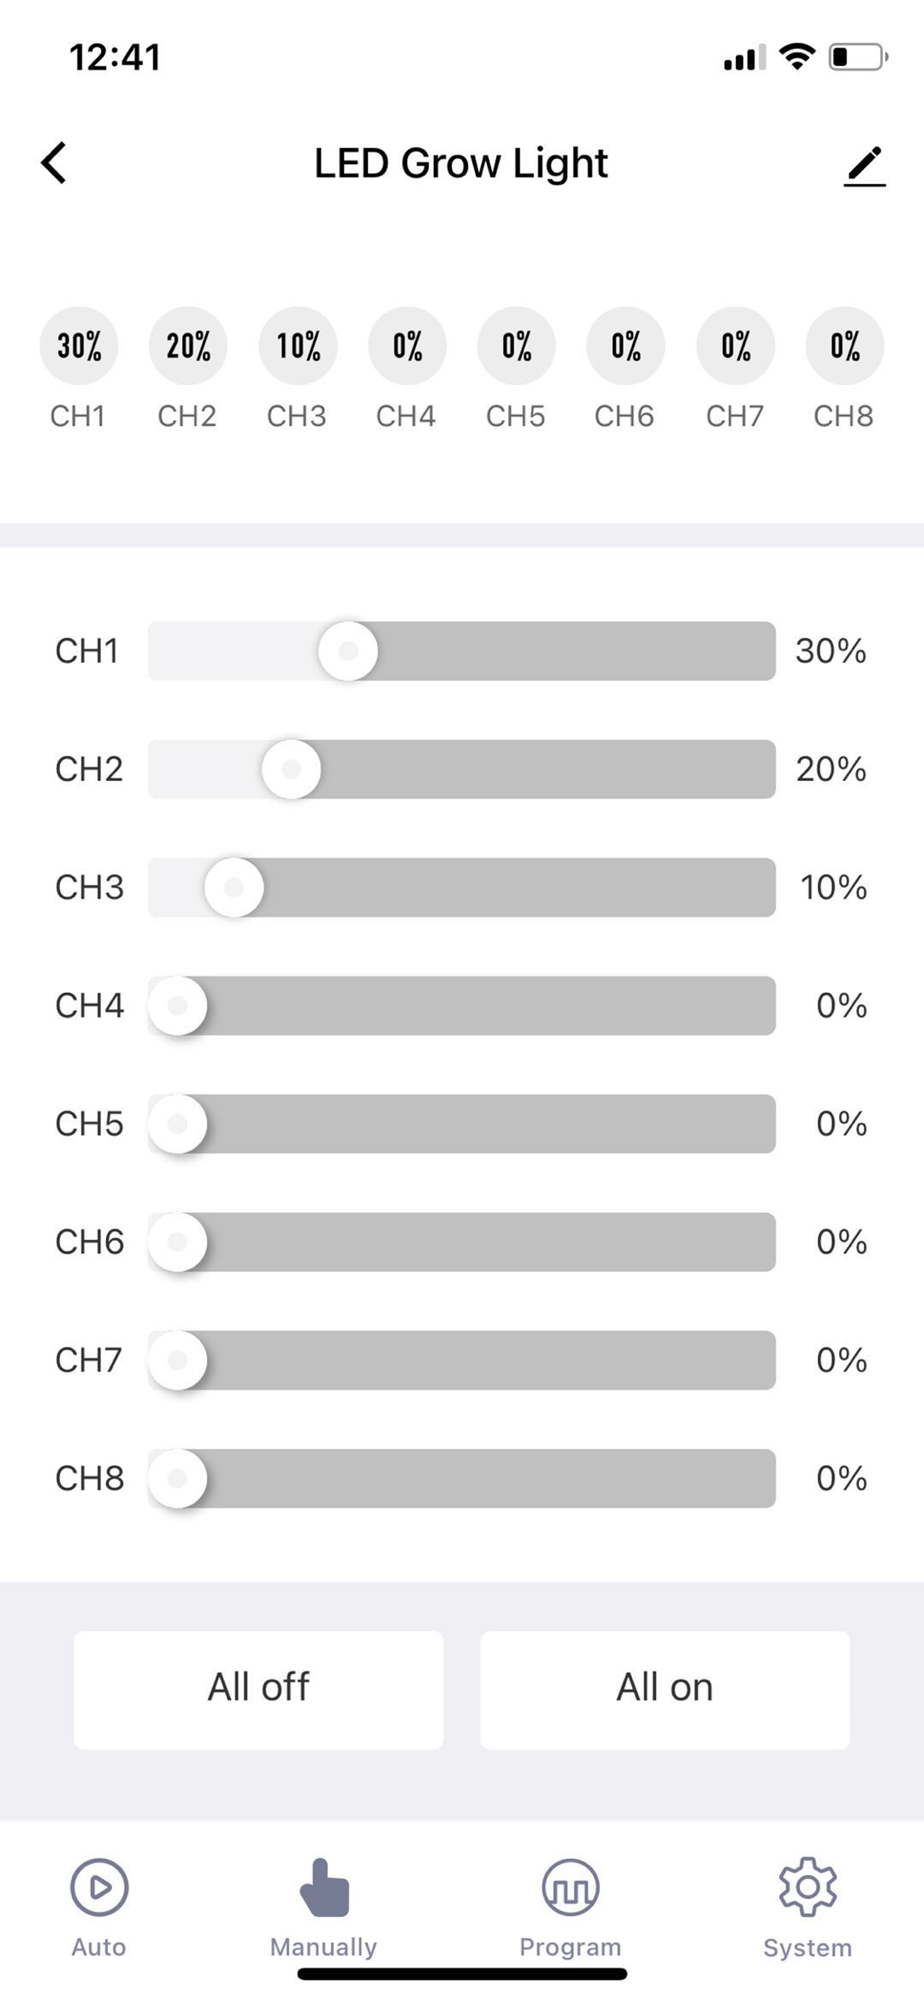Click the CH4 slider knob

[178, 1005]
